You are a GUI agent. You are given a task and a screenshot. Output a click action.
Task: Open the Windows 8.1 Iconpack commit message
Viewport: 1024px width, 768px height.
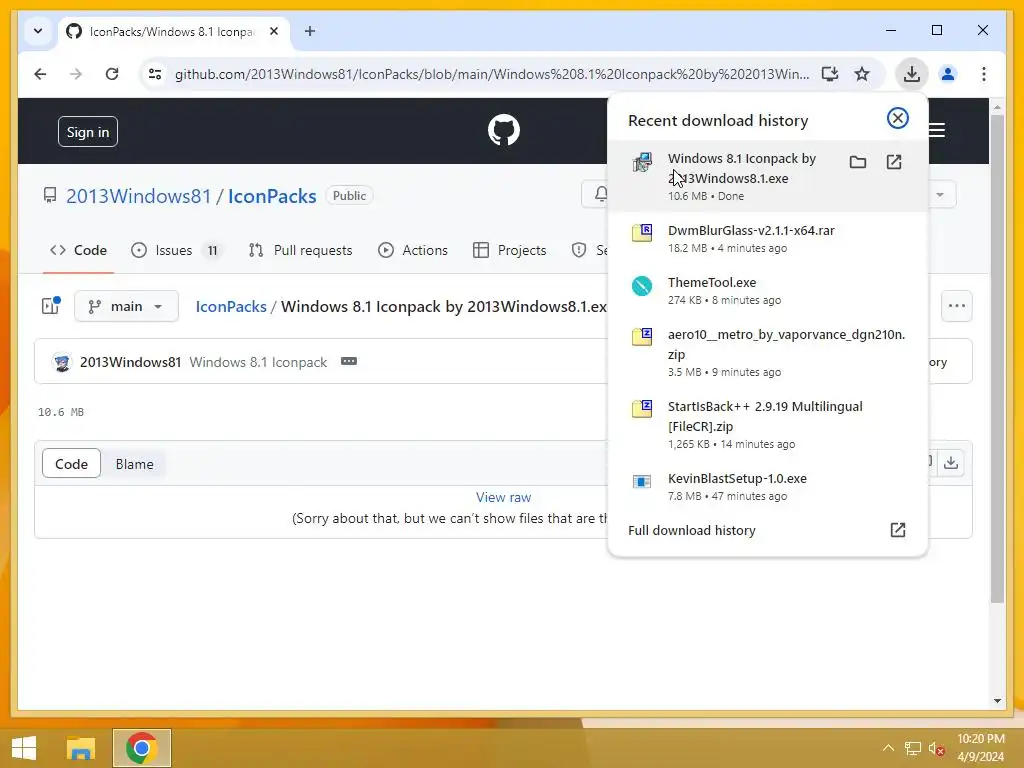[x=258, y=362]
